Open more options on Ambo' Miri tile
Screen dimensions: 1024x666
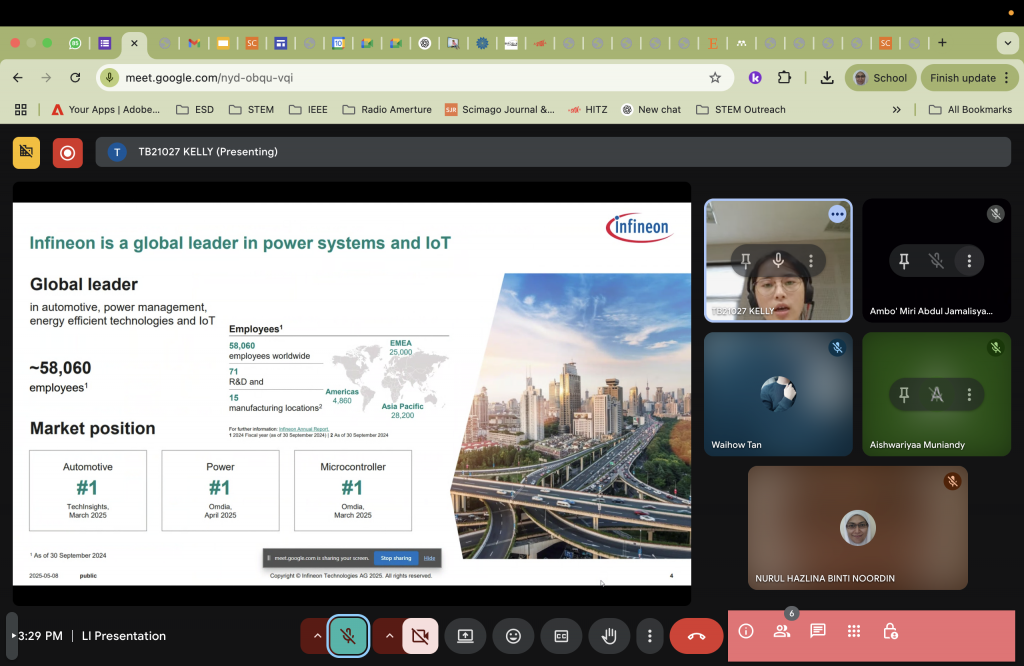tap(969, 261)
